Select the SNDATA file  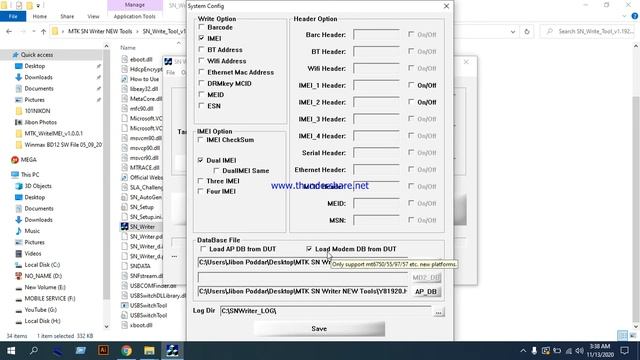[x=140, y=266]
